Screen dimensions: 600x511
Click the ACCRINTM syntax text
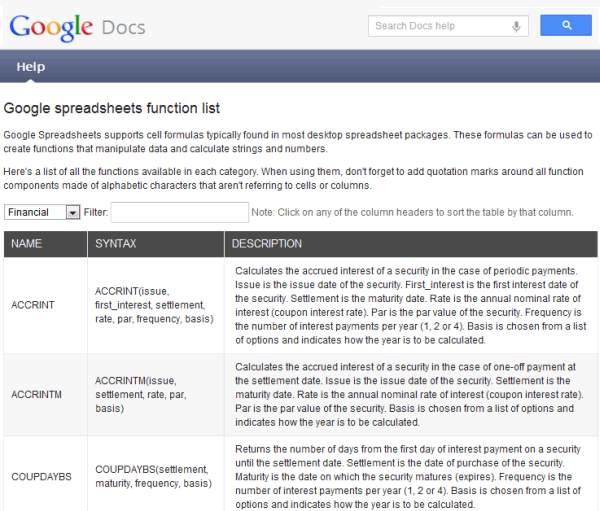click(141, 395)
